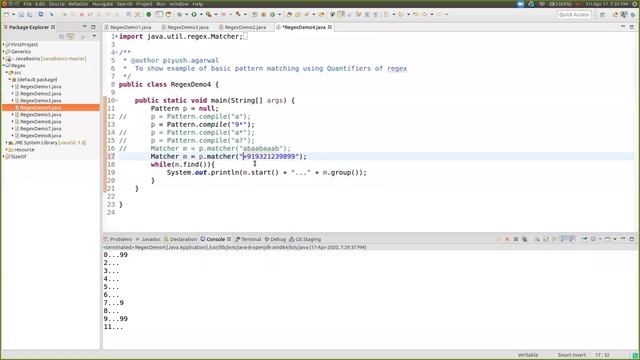
Task: Maximize the Console panel
Action: [631, 239]
